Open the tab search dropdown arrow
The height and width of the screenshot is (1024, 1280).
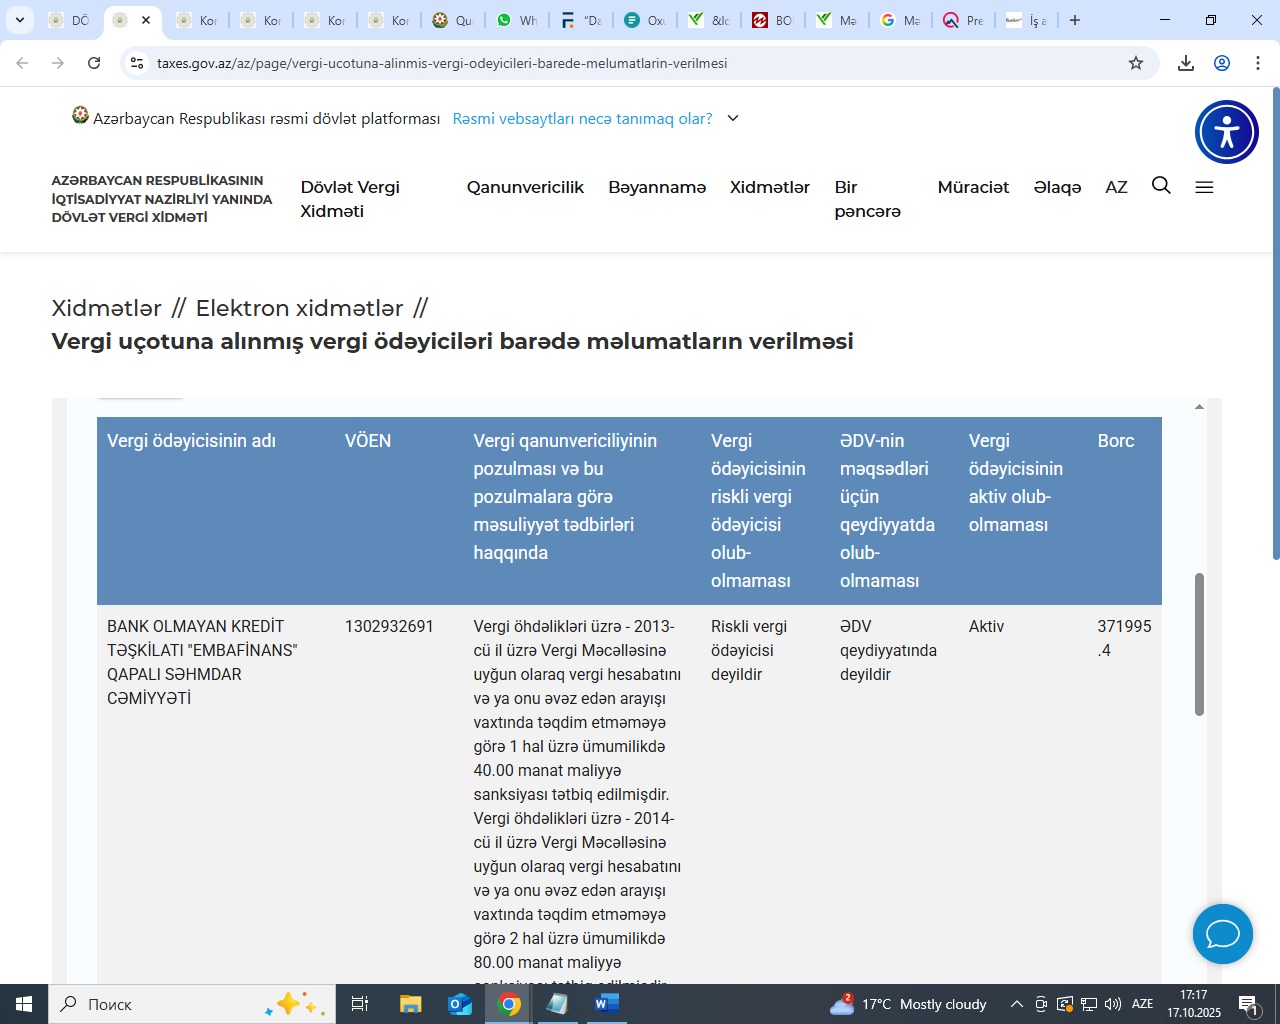click(20, 20)
